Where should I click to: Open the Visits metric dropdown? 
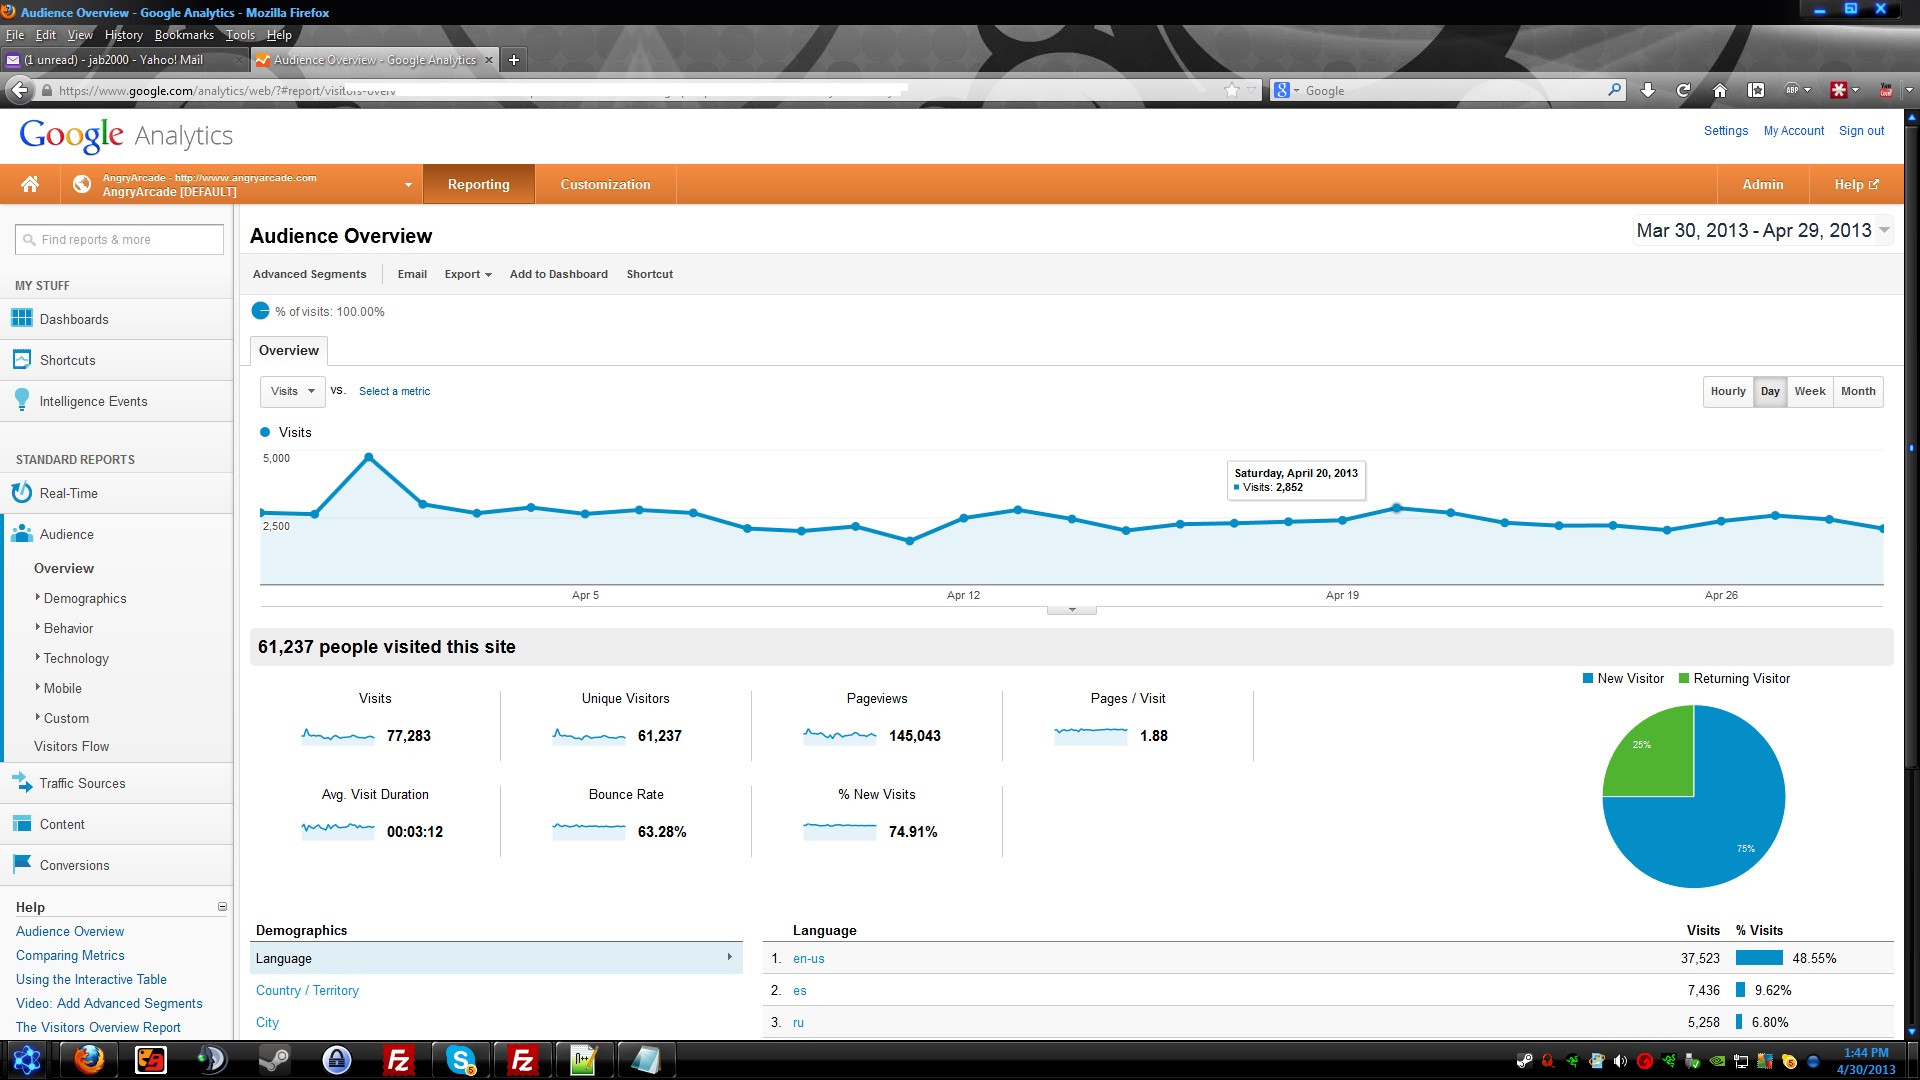292,391
